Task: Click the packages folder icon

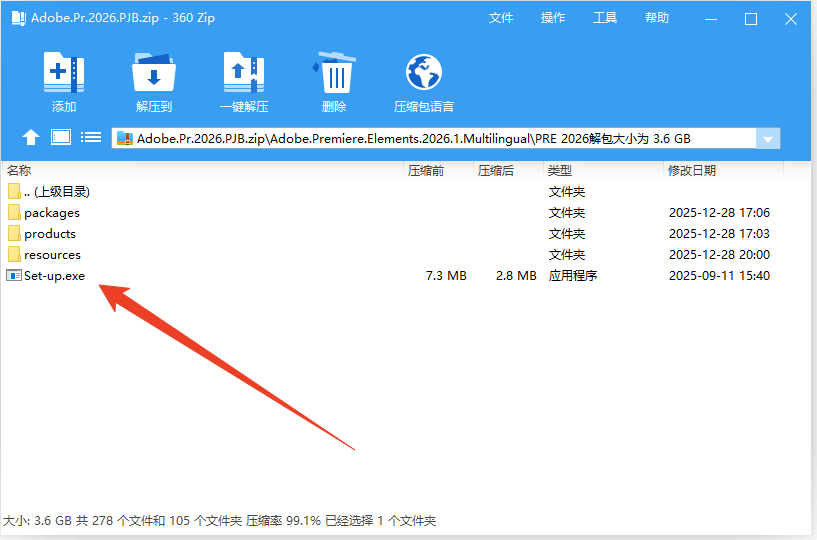Action: tap(15, 212)
